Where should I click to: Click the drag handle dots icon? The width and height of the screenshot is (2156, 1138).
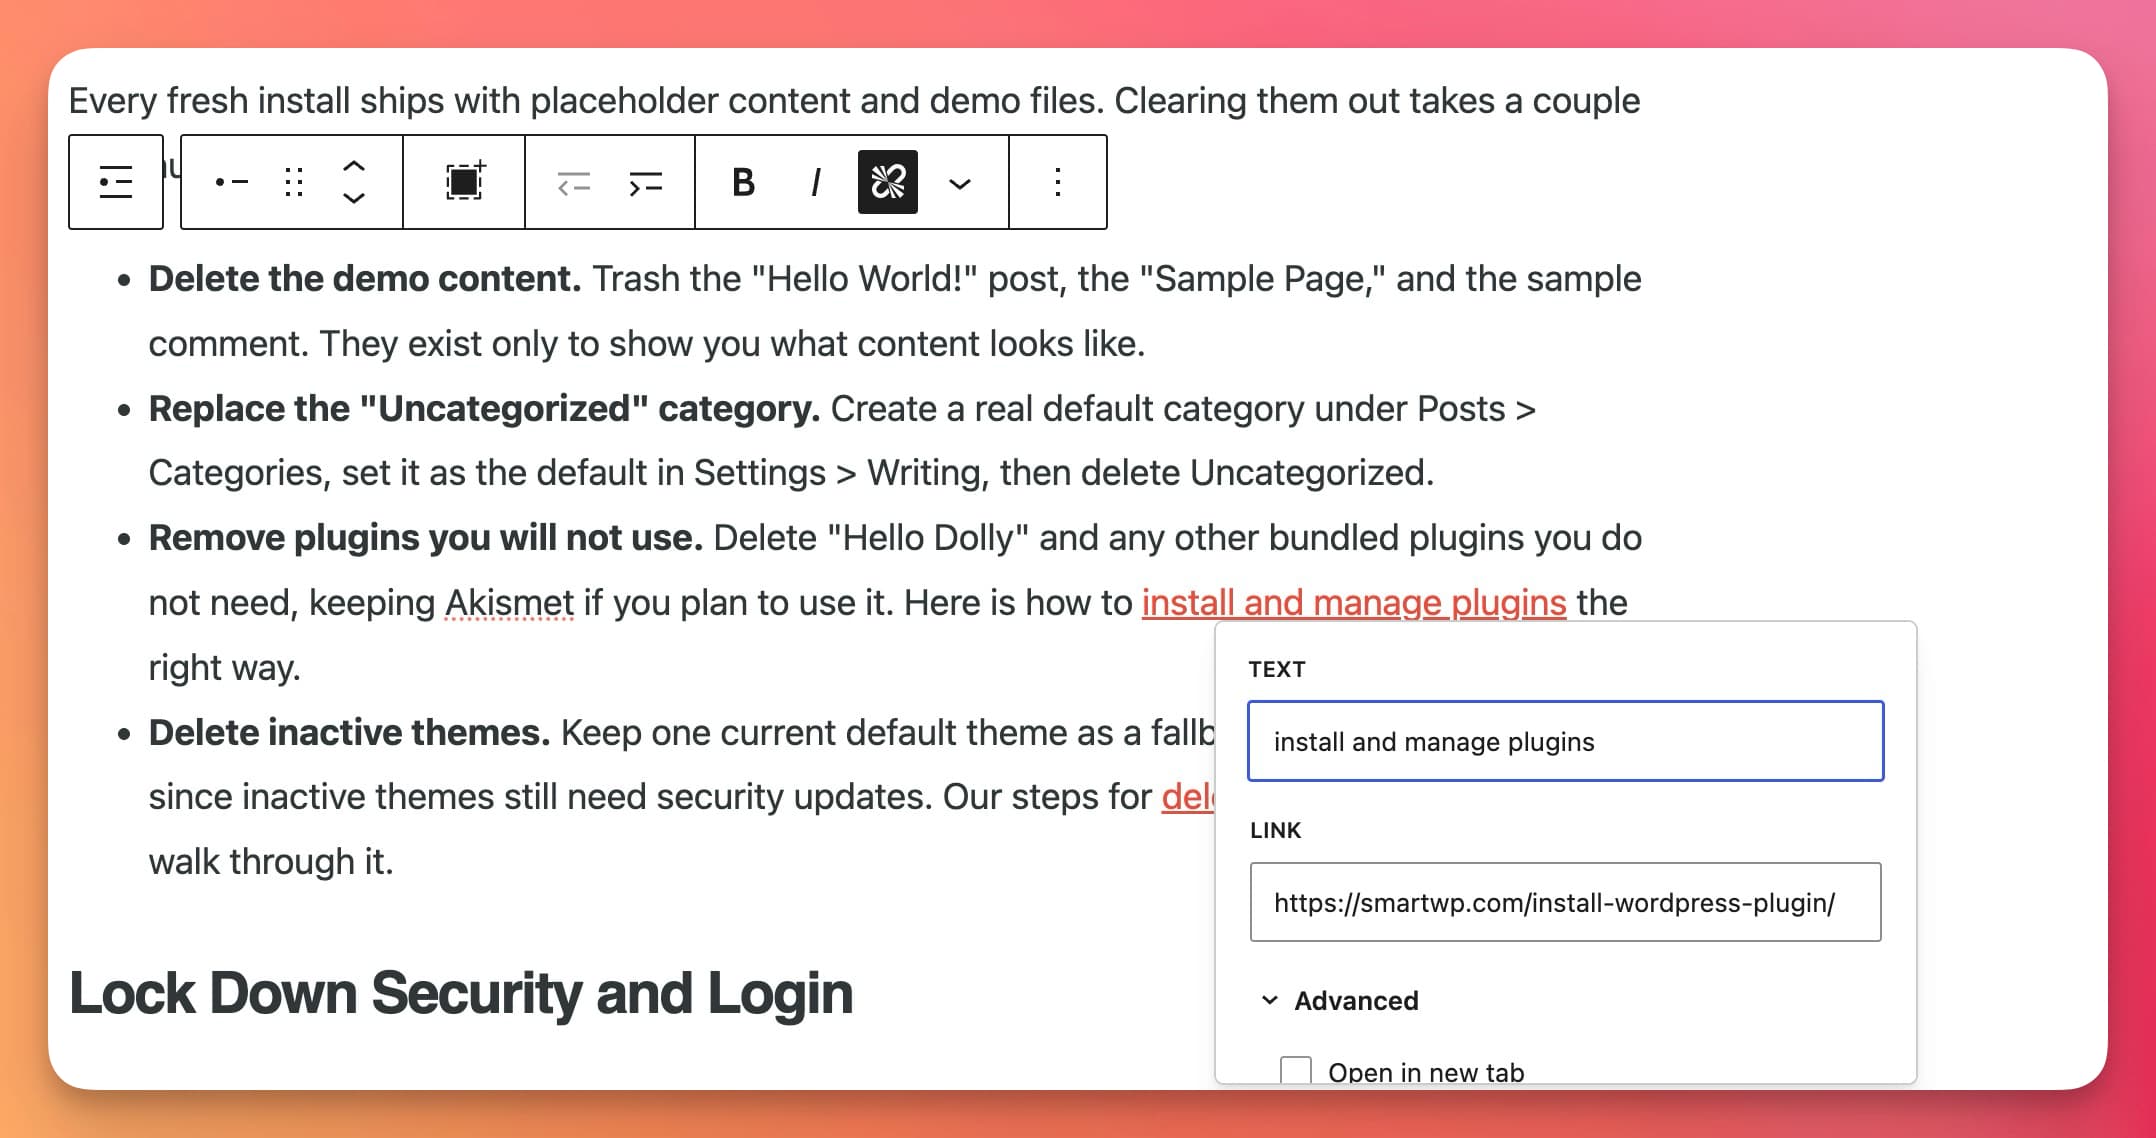pyautogui.click(x=294, y=182)
